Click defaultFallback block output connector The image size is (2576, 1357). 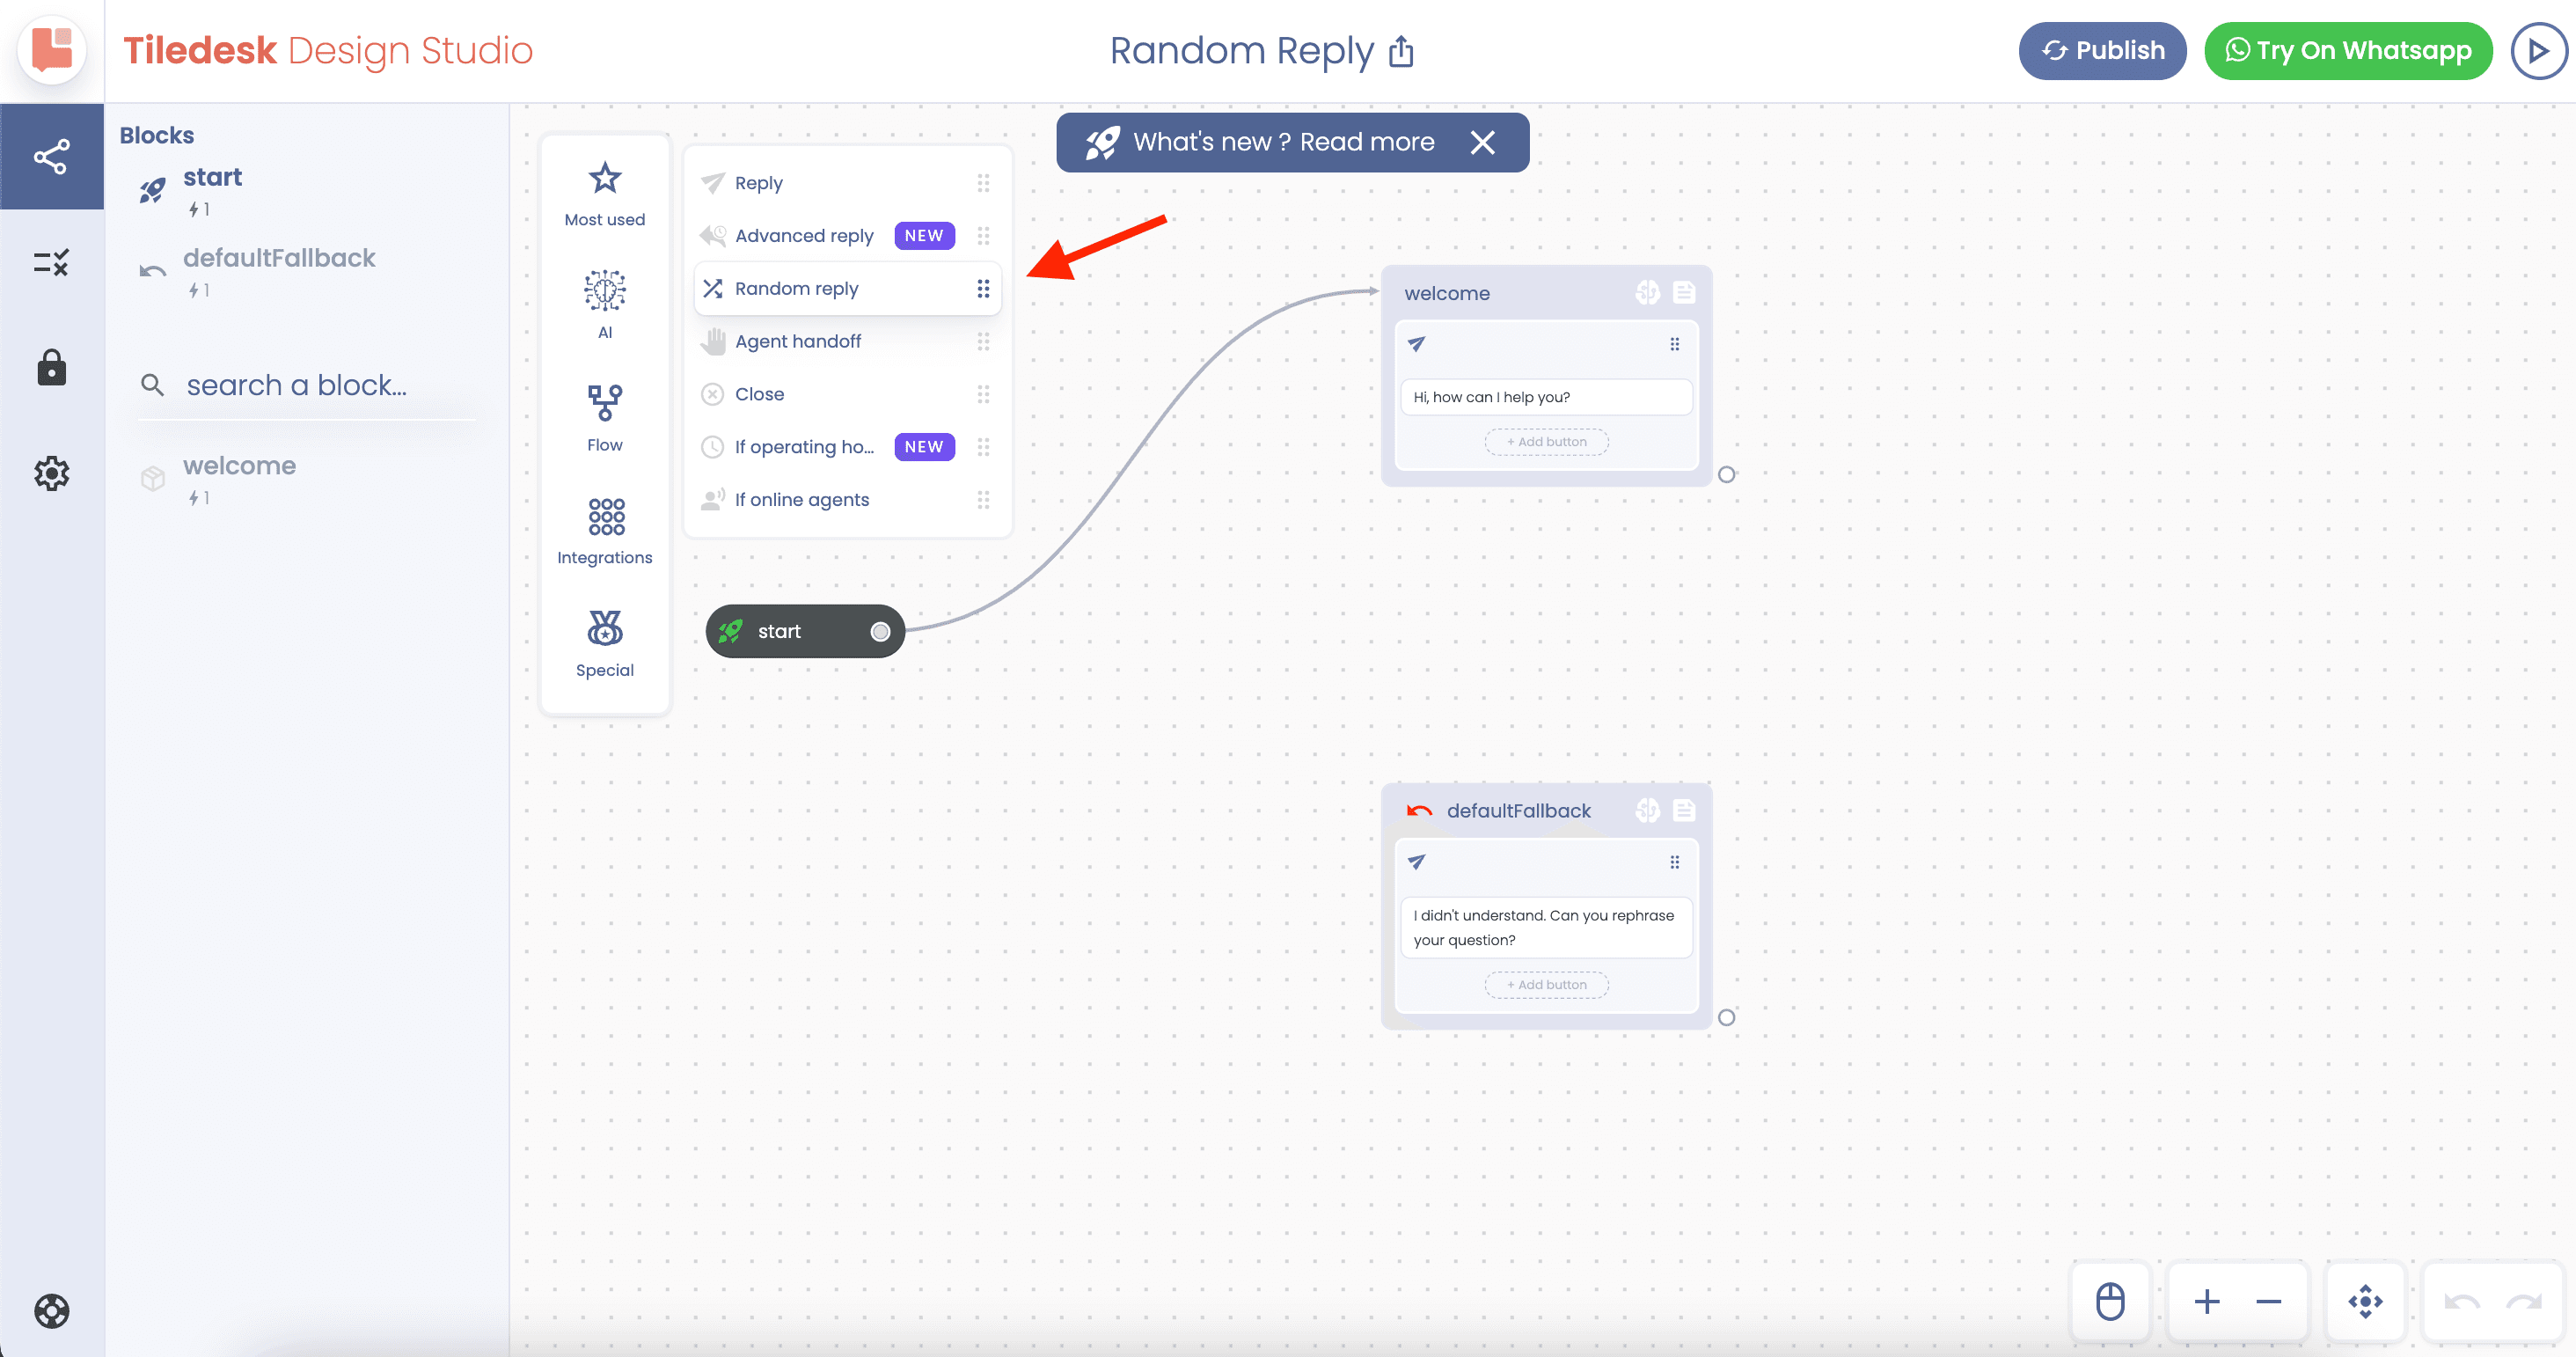(x=1726, y=1018)
